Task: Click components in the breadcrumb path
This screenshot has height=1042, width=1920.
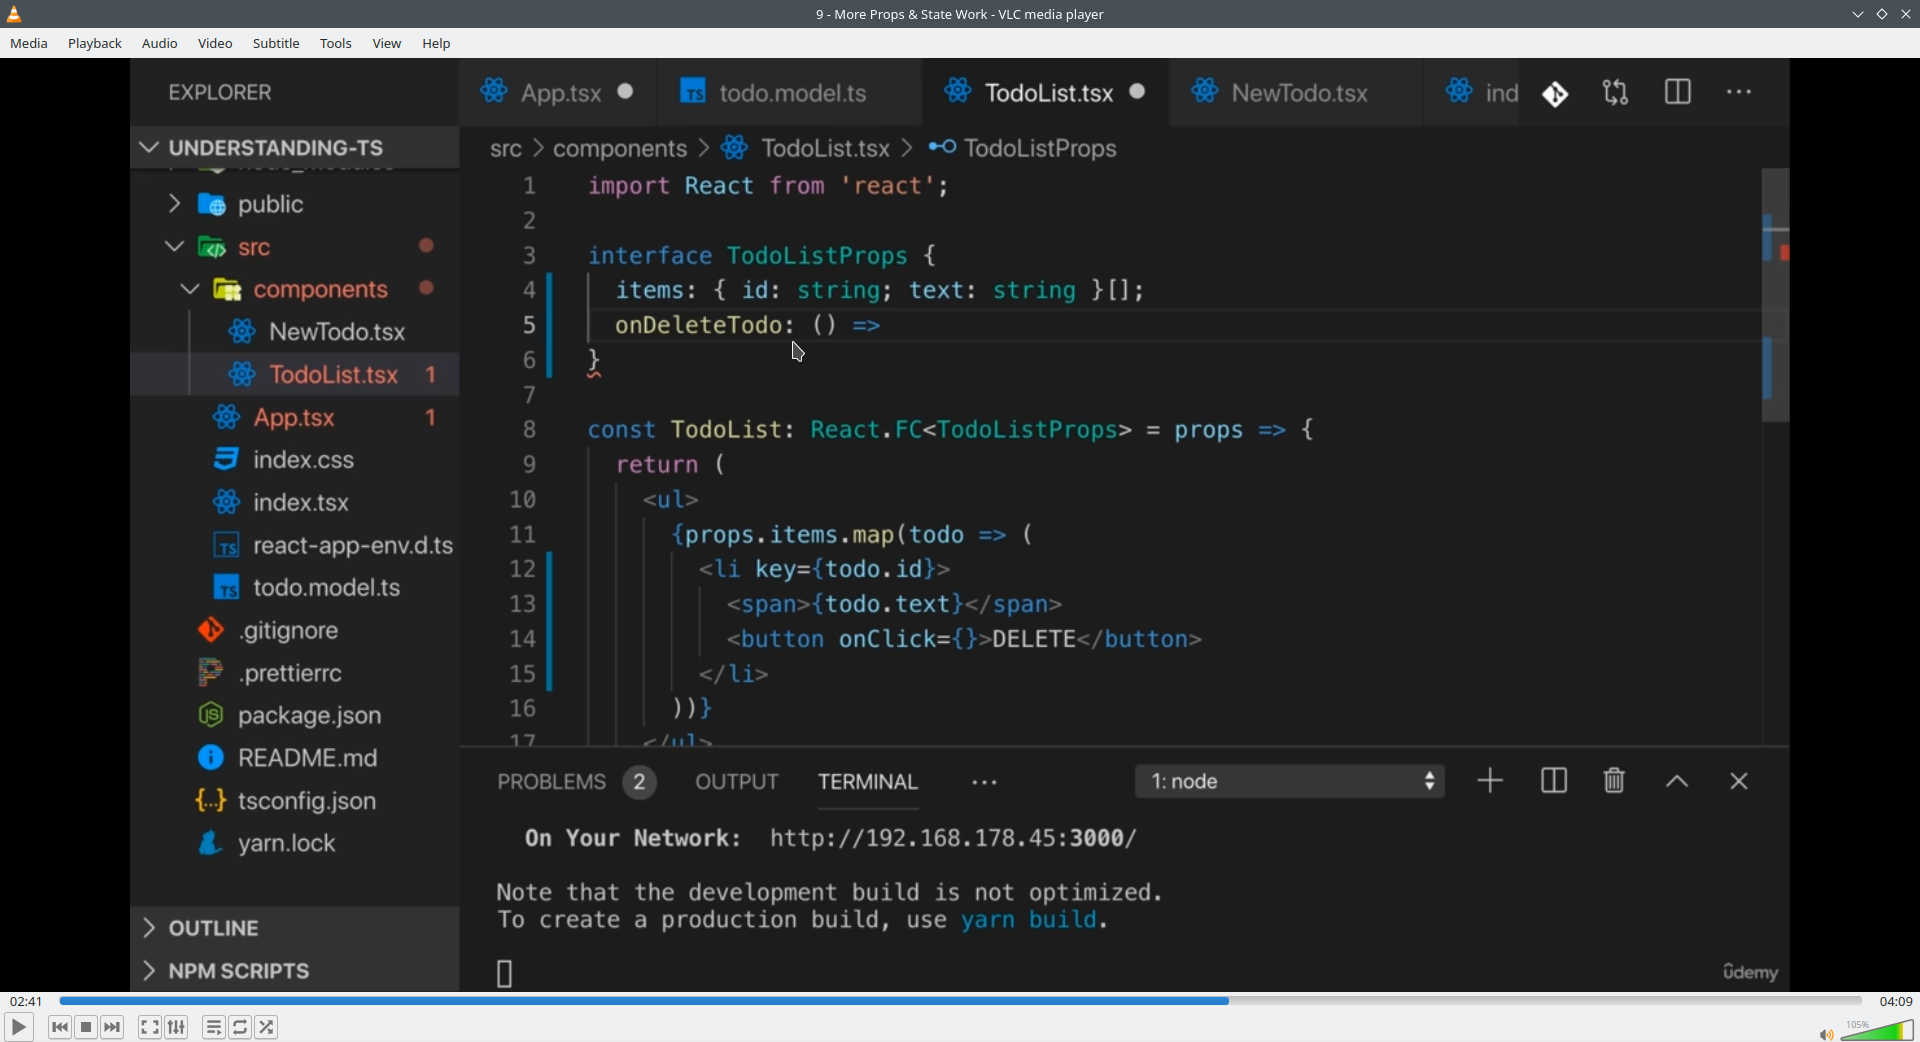Action: (x=620, y=149)
